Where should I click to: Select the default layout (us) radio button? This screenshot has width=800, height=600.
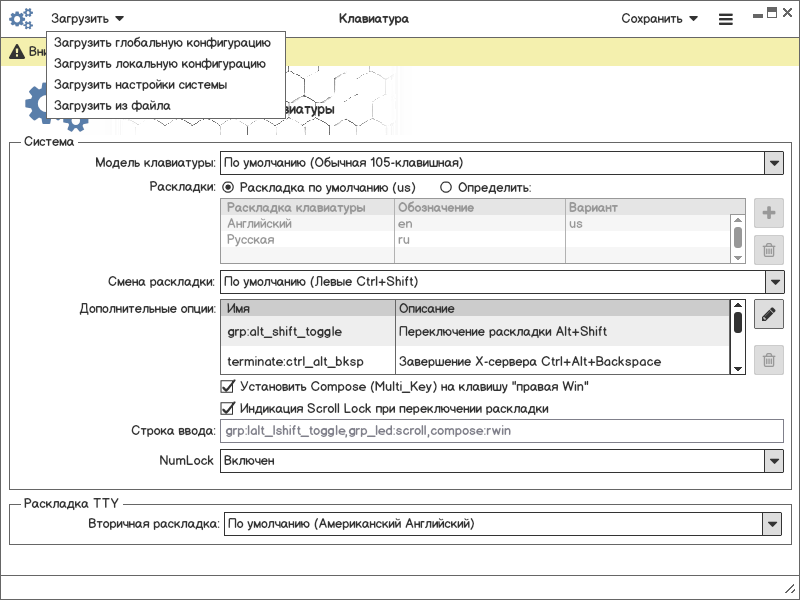pyautogui.click(x=228, y=187)
